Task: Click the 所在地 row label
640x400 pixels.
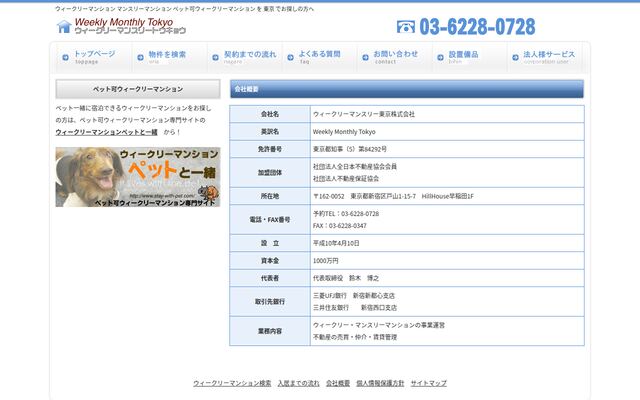Action: [x=270, y=196]
